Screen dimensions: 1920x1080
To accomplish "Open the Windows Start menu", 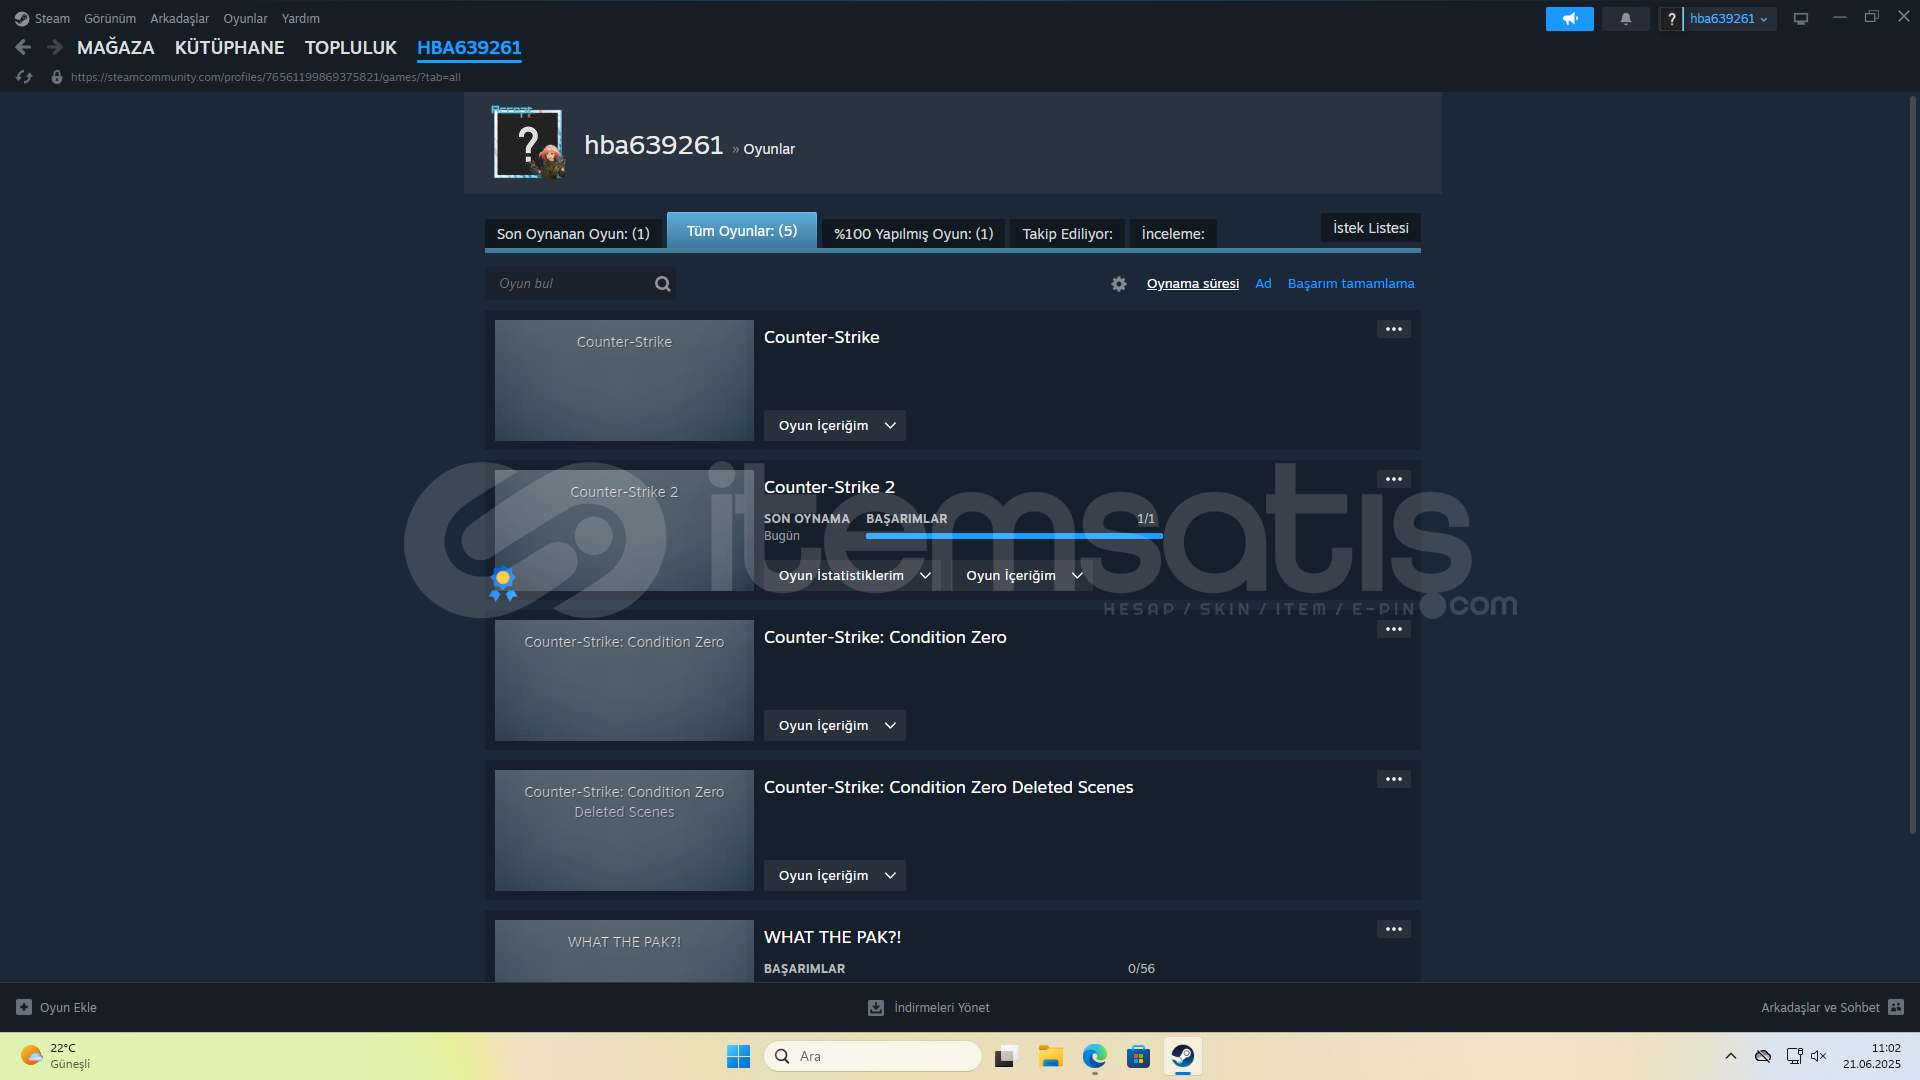I will coord(738,1056).
